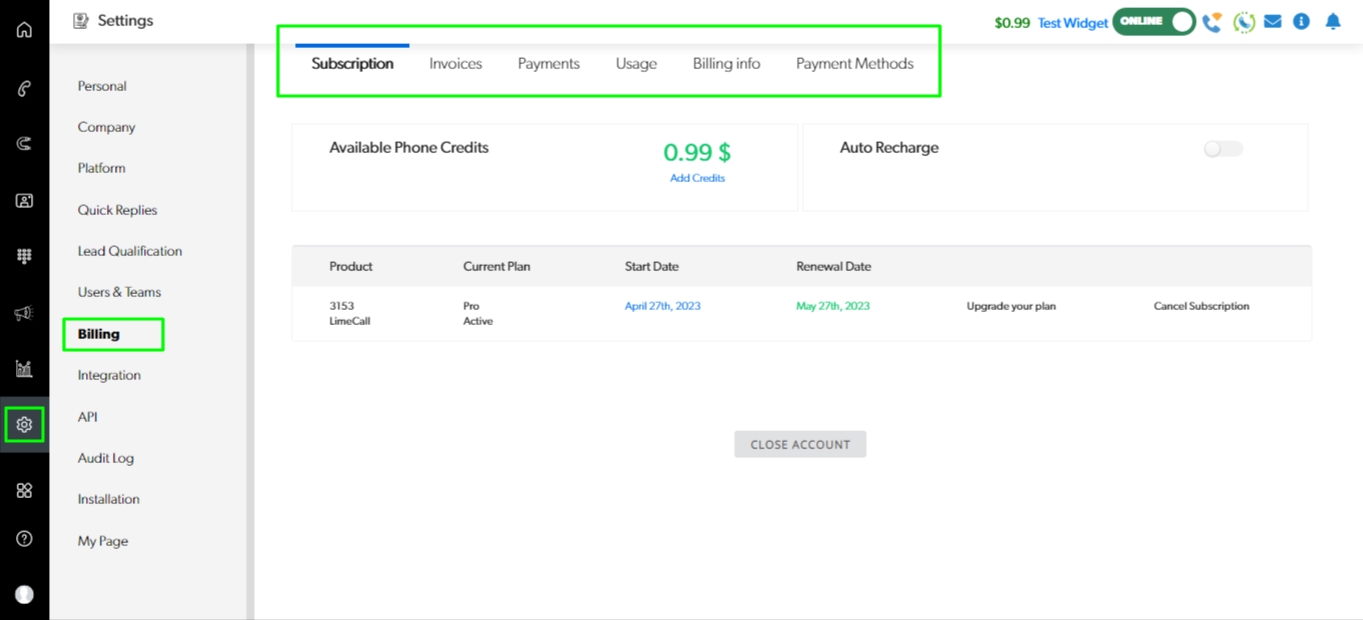Toggle the ONLINE status switch
The width and height of the screenshot is (1363, 620).
click(x=1154, y=21)
